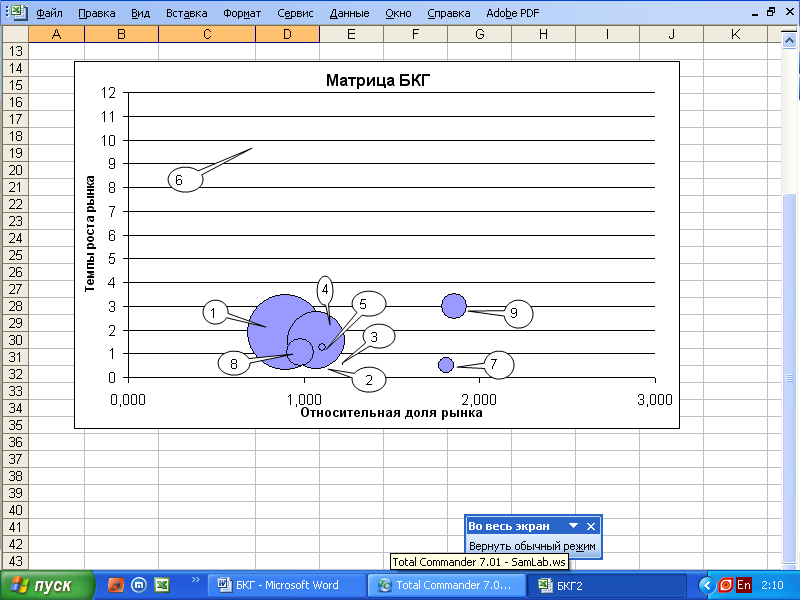The width and height of the screenshot is (800, 600).
Task: Open the Формат menu
Action: 242,13
